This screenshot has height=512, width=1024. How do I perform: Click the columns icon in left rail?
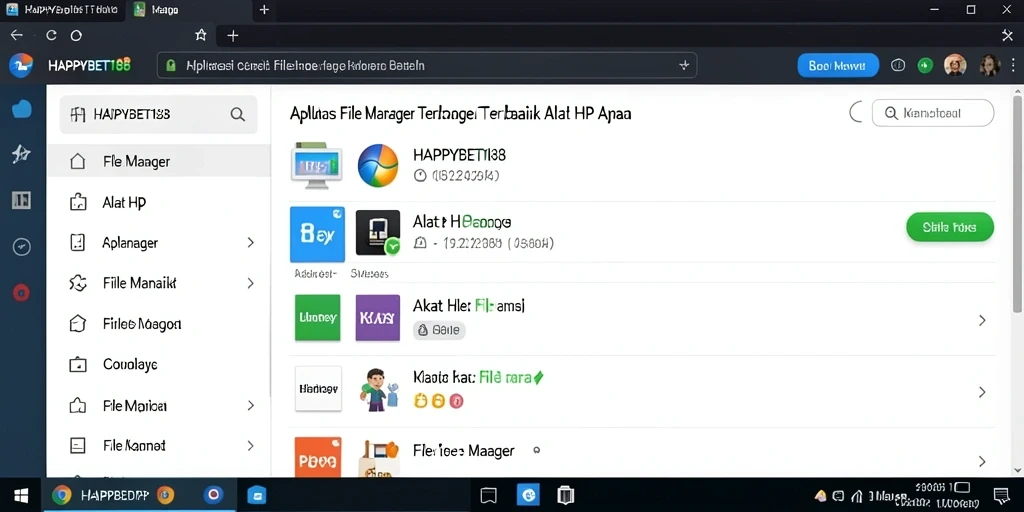point(21,200)
